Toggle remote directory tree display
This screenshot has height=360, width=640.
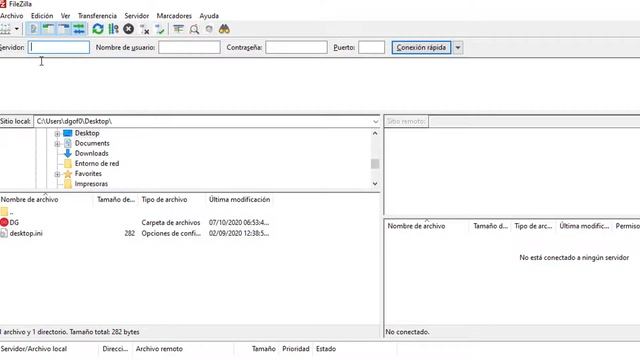point(64,29)
